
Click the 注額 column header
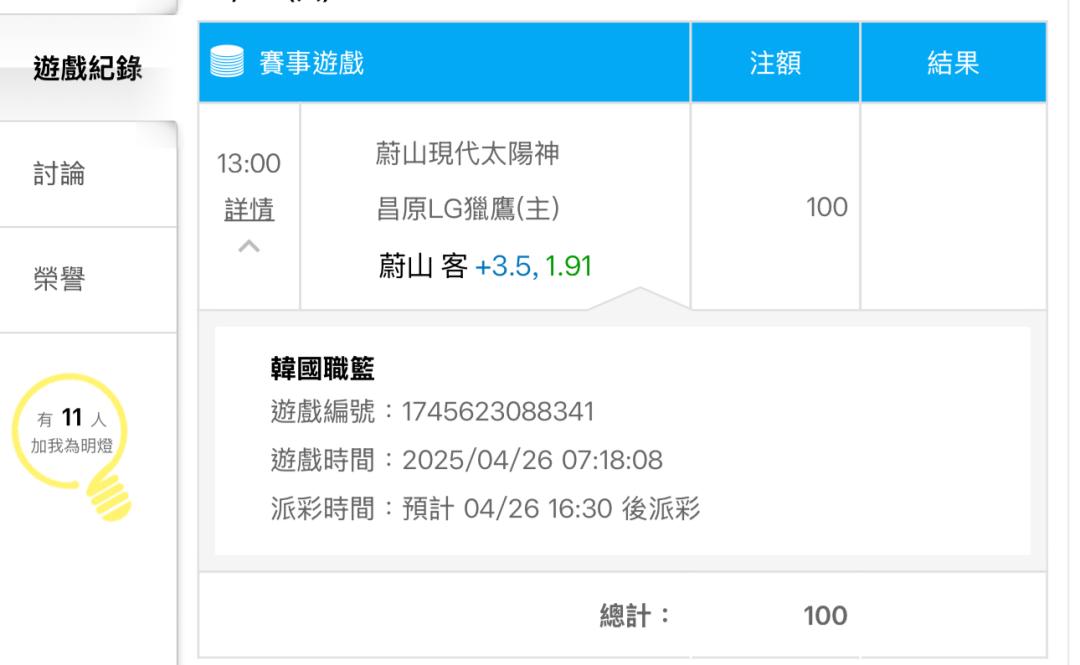coord(776,63)
